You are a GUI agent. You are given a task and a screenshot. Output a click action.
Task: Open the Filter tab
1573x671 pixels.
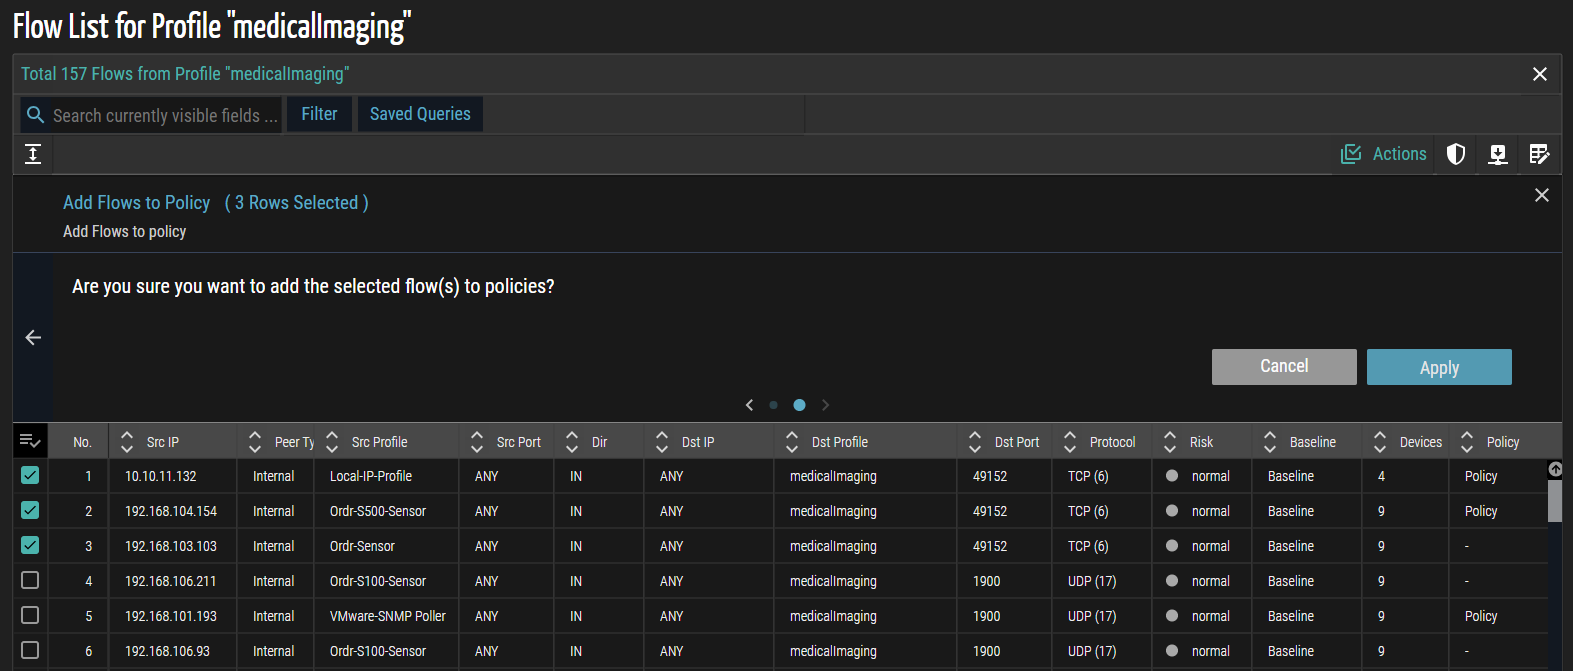tap(319, 114)
